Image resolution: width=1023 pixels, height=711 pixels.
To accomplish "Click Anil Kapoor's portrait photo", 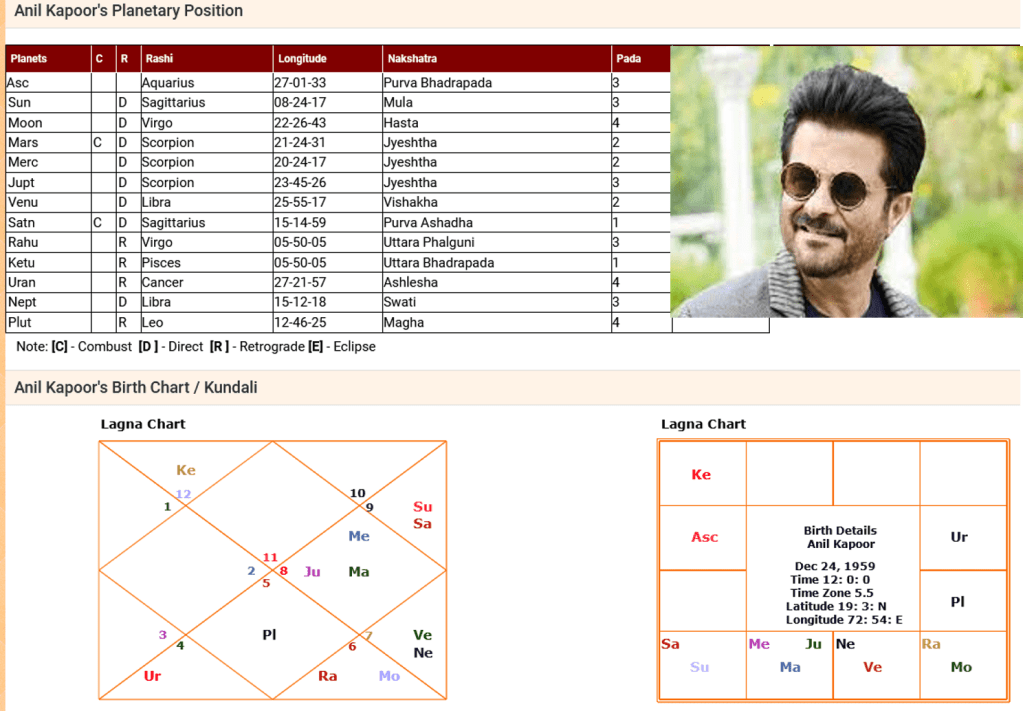I will pos(845,181).
